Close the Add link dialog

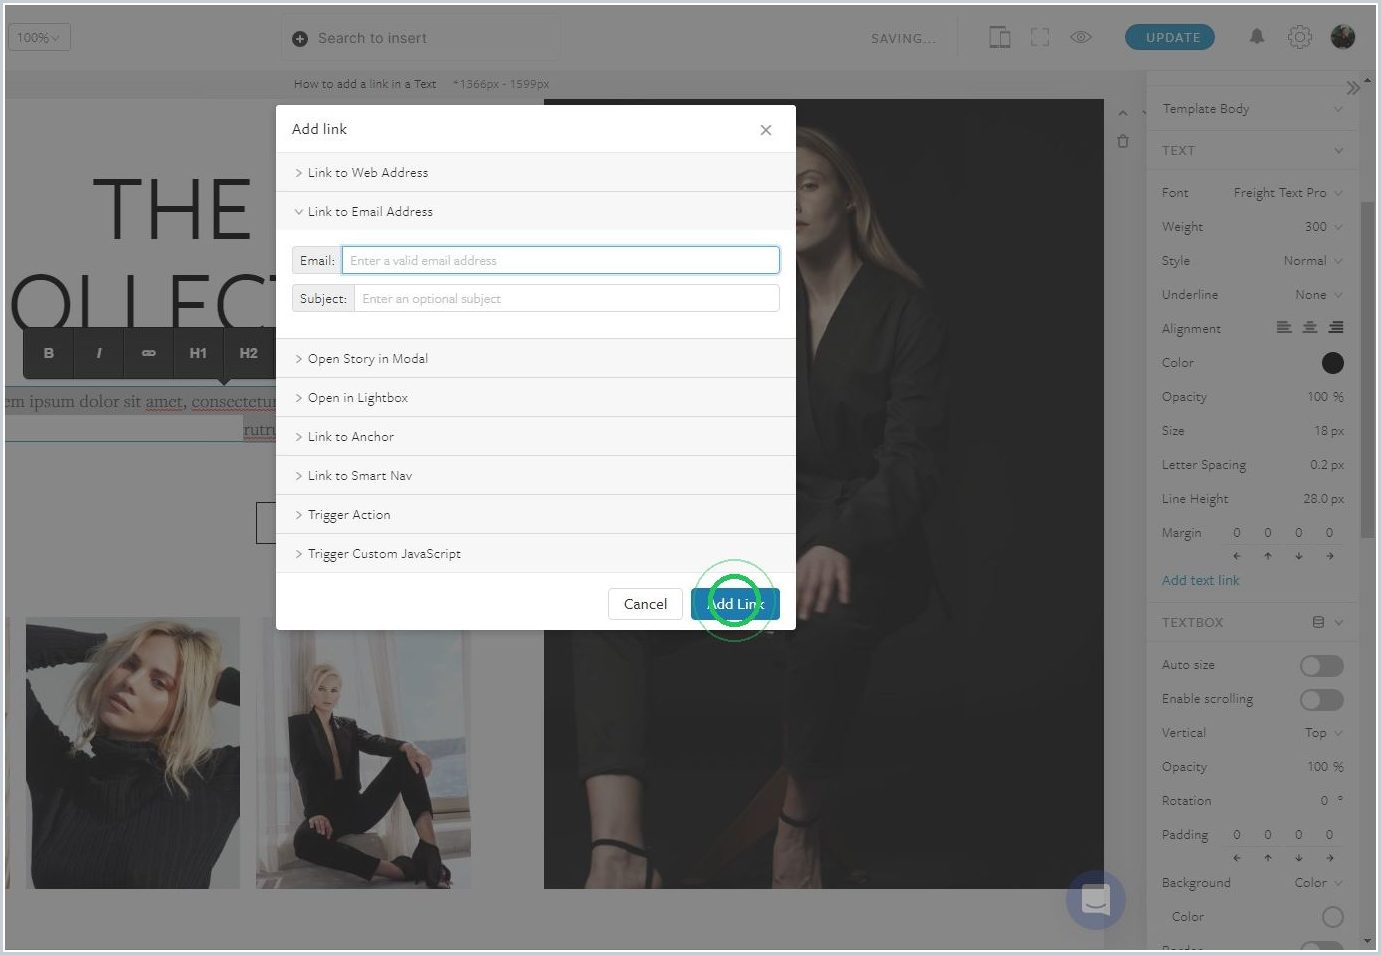coord(766,130)
